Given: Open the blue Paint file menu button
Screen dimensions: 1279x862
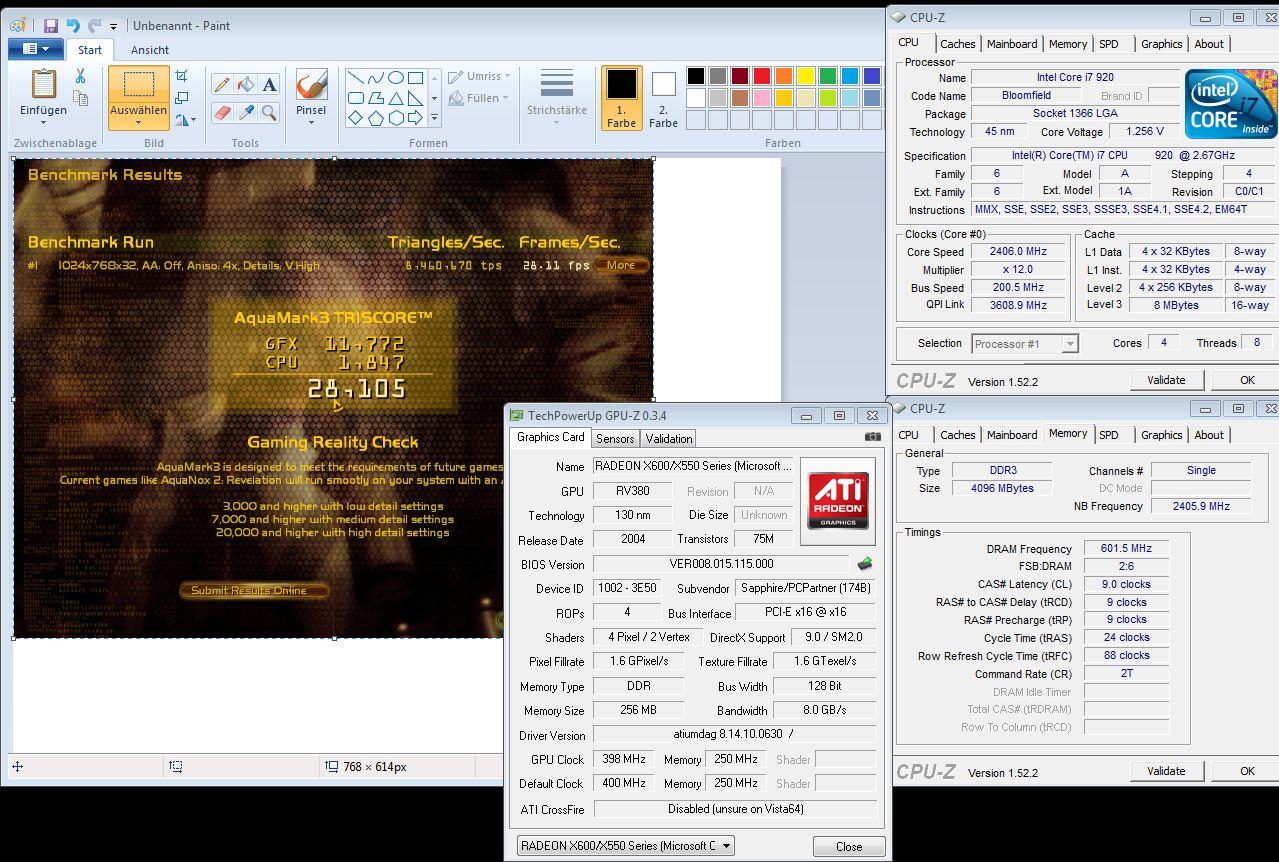Looking at the screenshot, I should click(x=36, y=49).
